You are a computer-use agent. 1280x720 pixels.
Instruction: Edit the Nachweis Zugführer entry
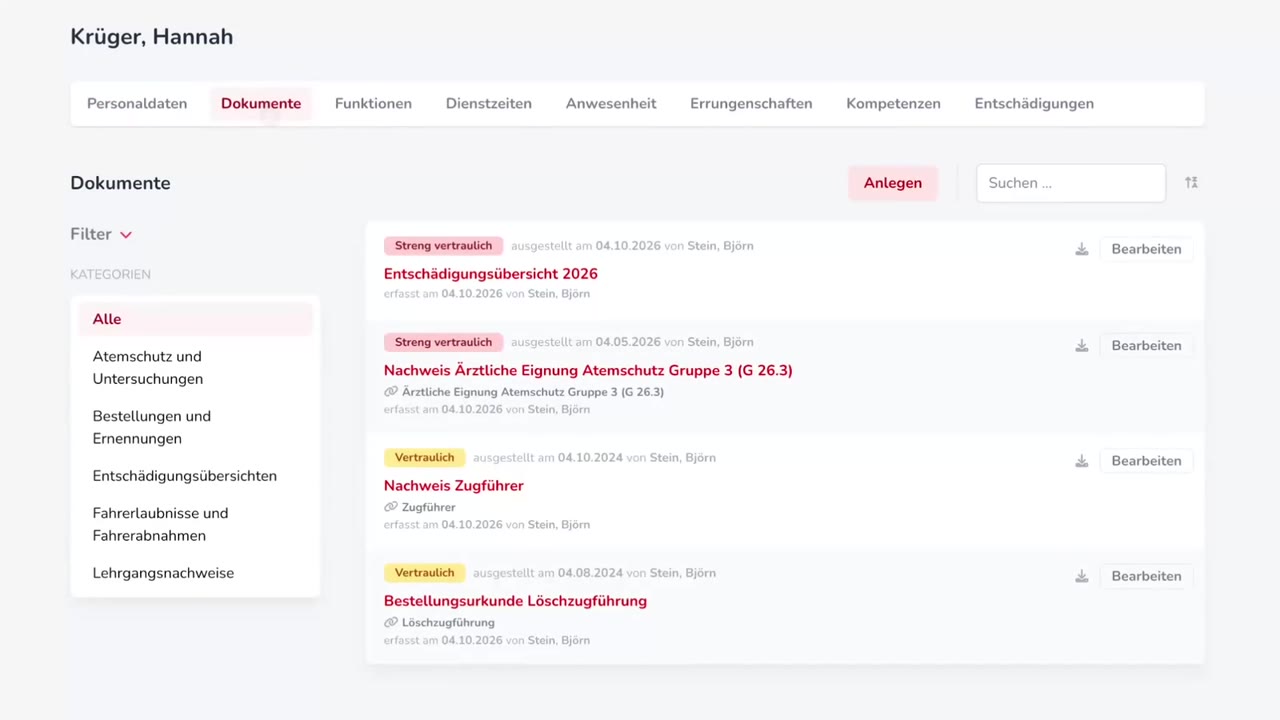point(1146,461)
